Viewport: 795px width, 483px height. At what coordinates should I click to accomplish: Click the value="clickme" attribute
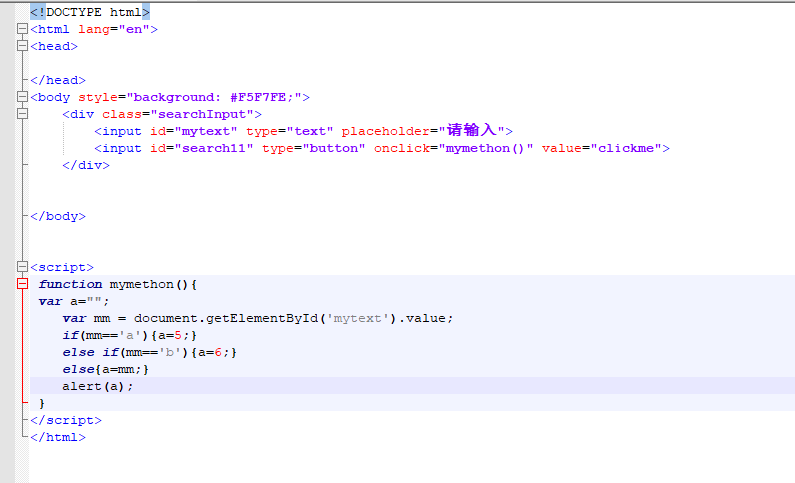click(602, 148)
